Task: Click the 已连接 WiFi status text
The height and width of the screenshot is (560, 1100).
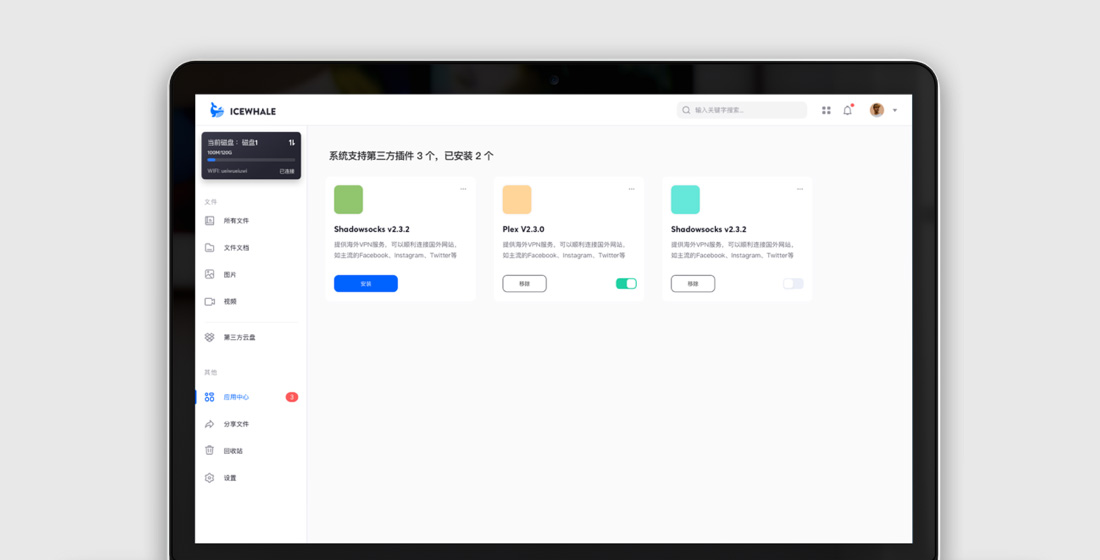Action: coord(287,171)
